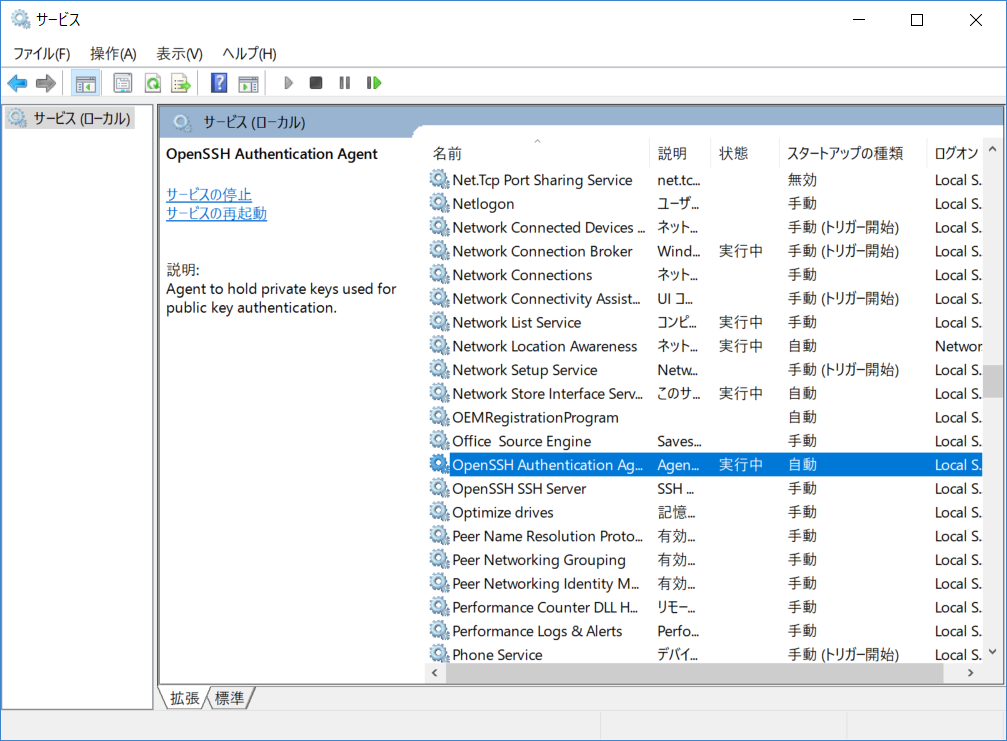Open the 表示(V) menu
1007x741 pixels.
point(180,54)
